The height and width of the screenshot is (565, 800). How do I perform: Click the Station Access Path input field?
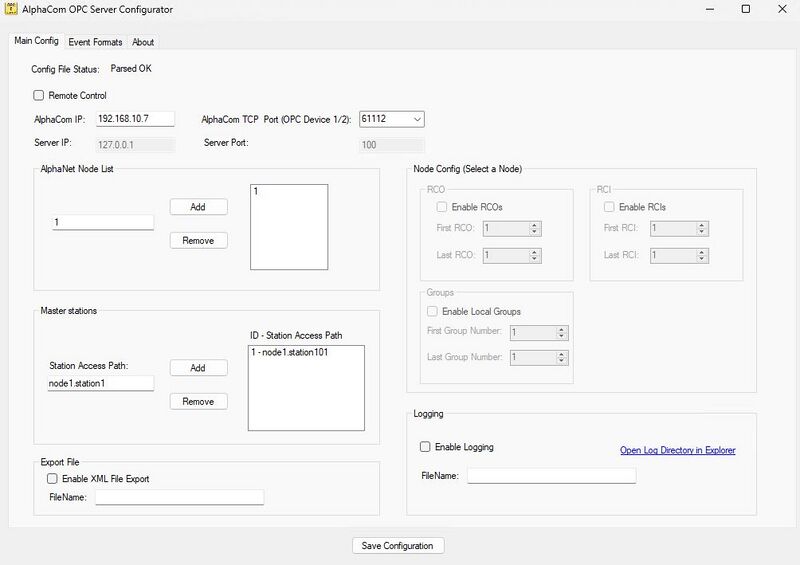tap(100, 384)
